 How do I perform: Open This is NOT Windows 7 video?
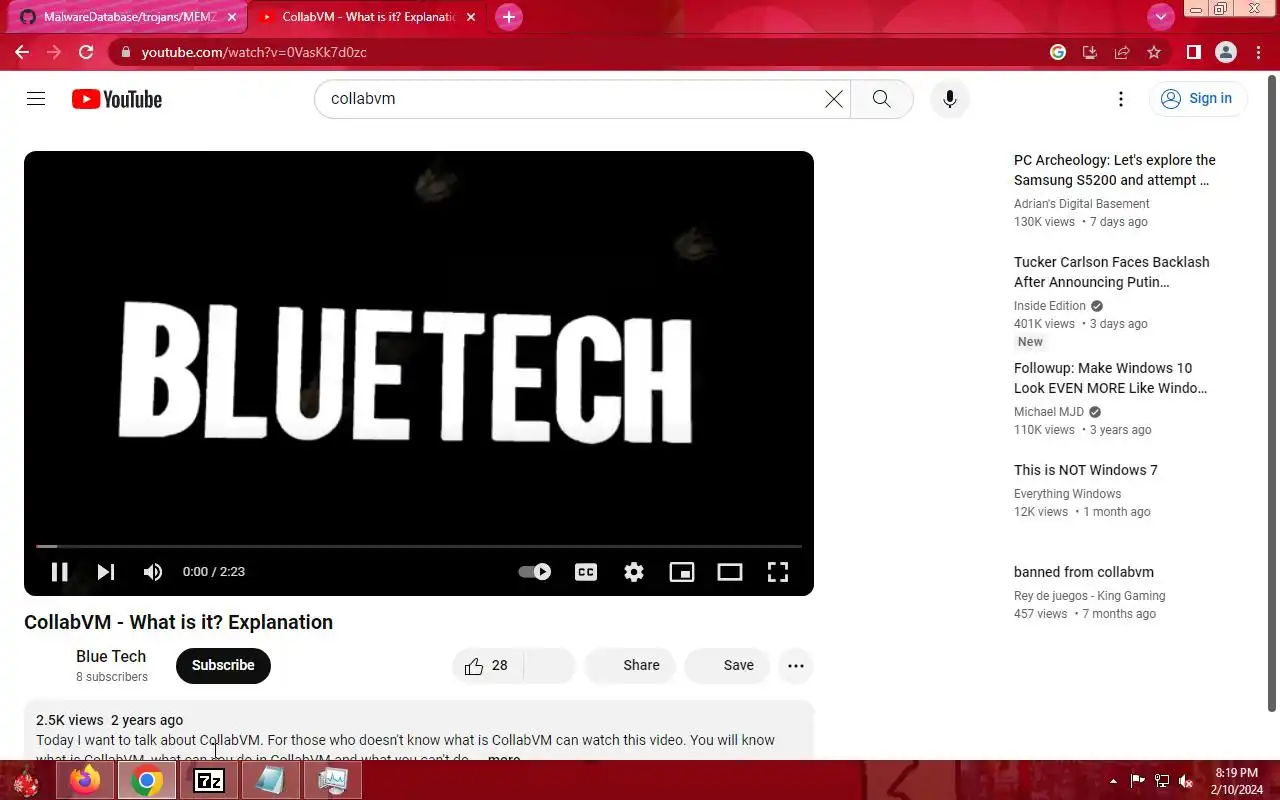(x=1086, y=470)
